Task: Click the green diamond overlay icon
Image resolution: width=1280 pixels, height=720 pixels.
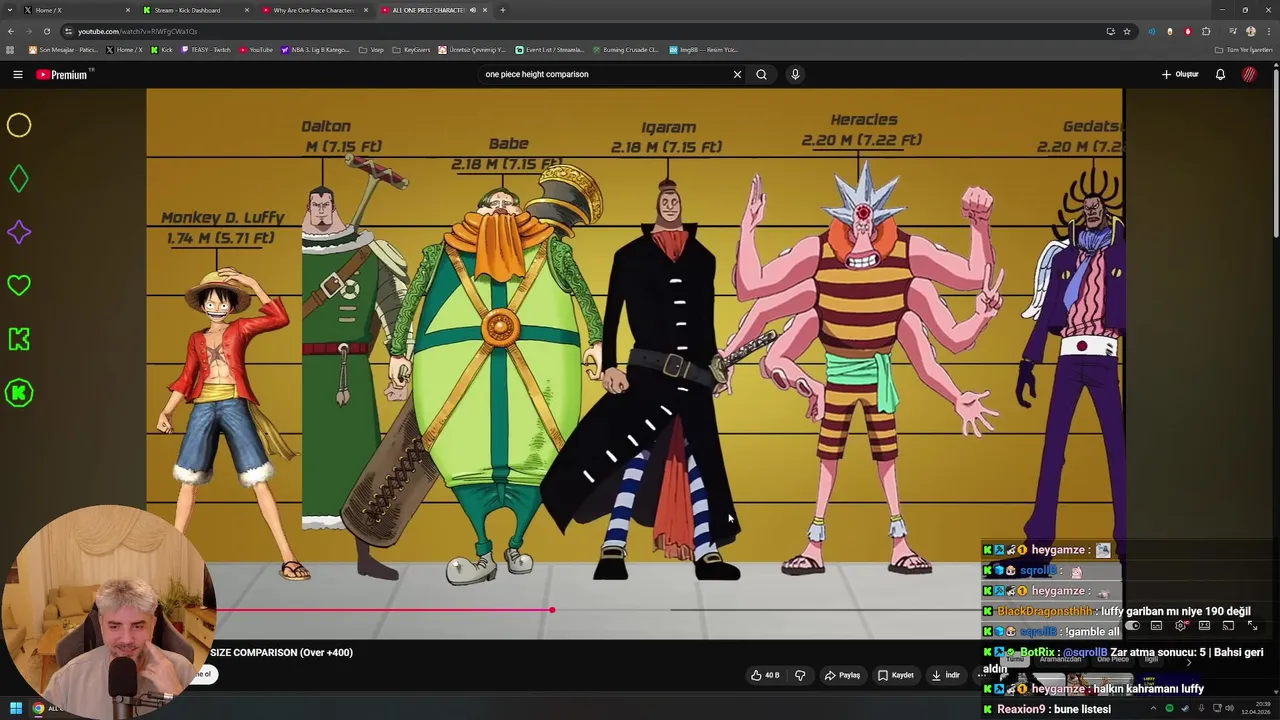Action: pos(19,179)
